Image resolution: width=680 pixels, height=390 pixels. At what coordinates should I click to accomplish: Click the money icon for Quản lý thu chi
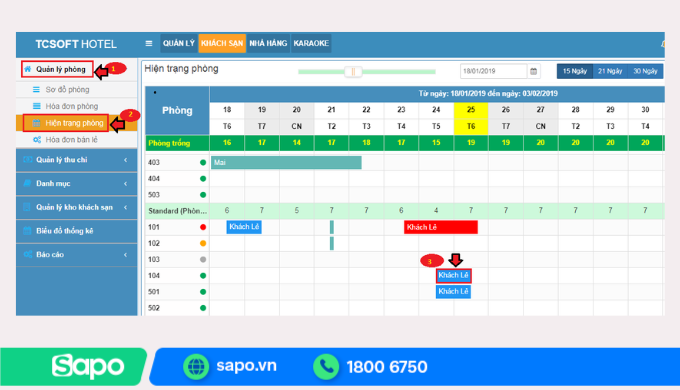27,160
